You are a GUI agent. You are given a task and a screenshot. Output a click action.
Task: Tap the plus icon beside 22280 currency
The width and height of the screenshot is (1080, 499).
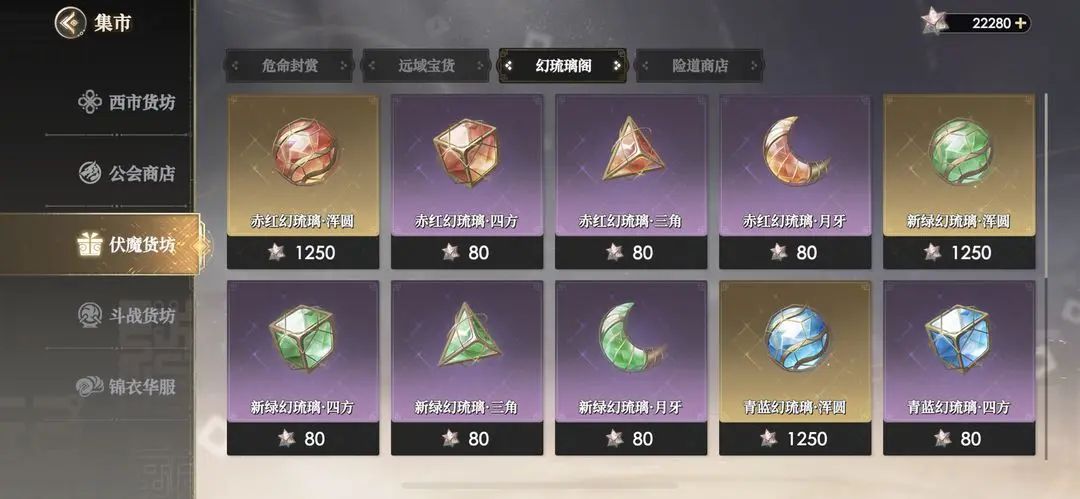[1020, 23]
